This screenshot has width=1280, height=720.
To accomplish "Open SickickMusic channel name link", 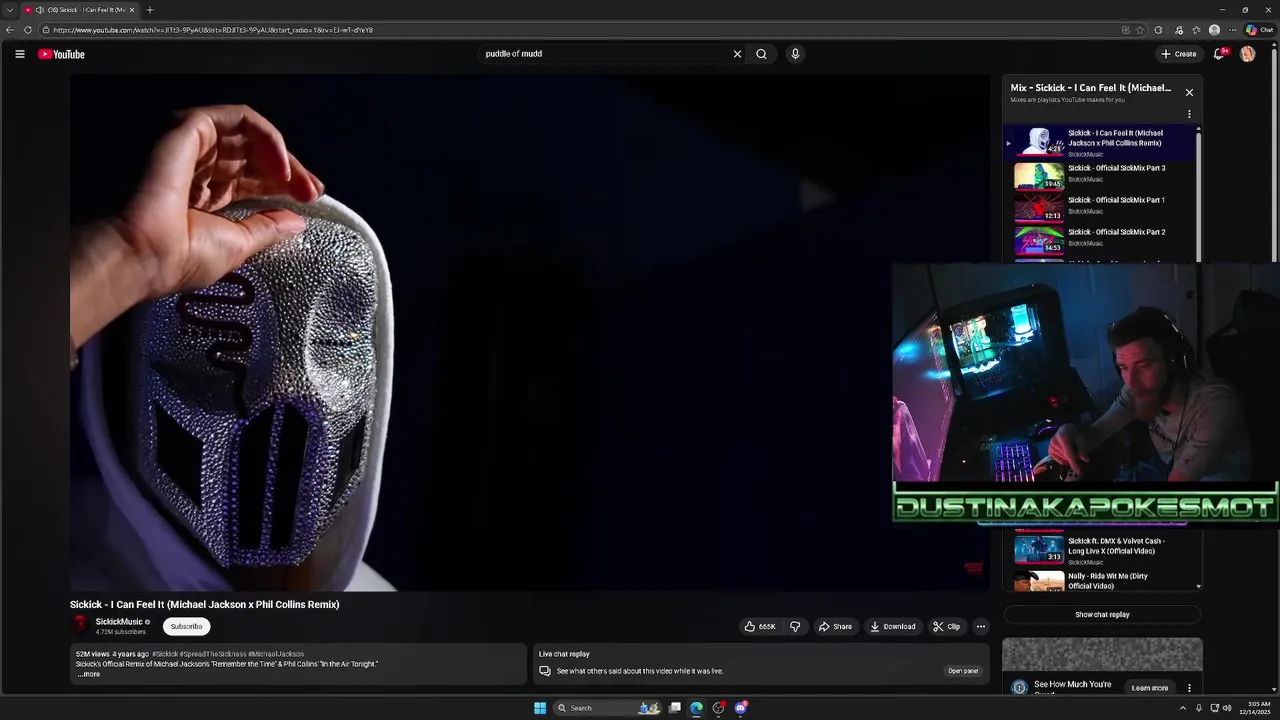I will 119,622.
